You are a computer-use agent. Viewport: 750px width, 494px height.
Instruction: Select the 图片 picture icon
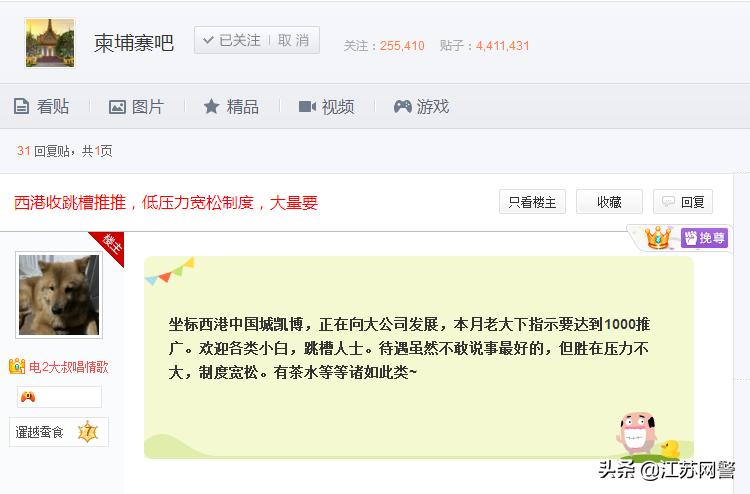click(117, 107)
